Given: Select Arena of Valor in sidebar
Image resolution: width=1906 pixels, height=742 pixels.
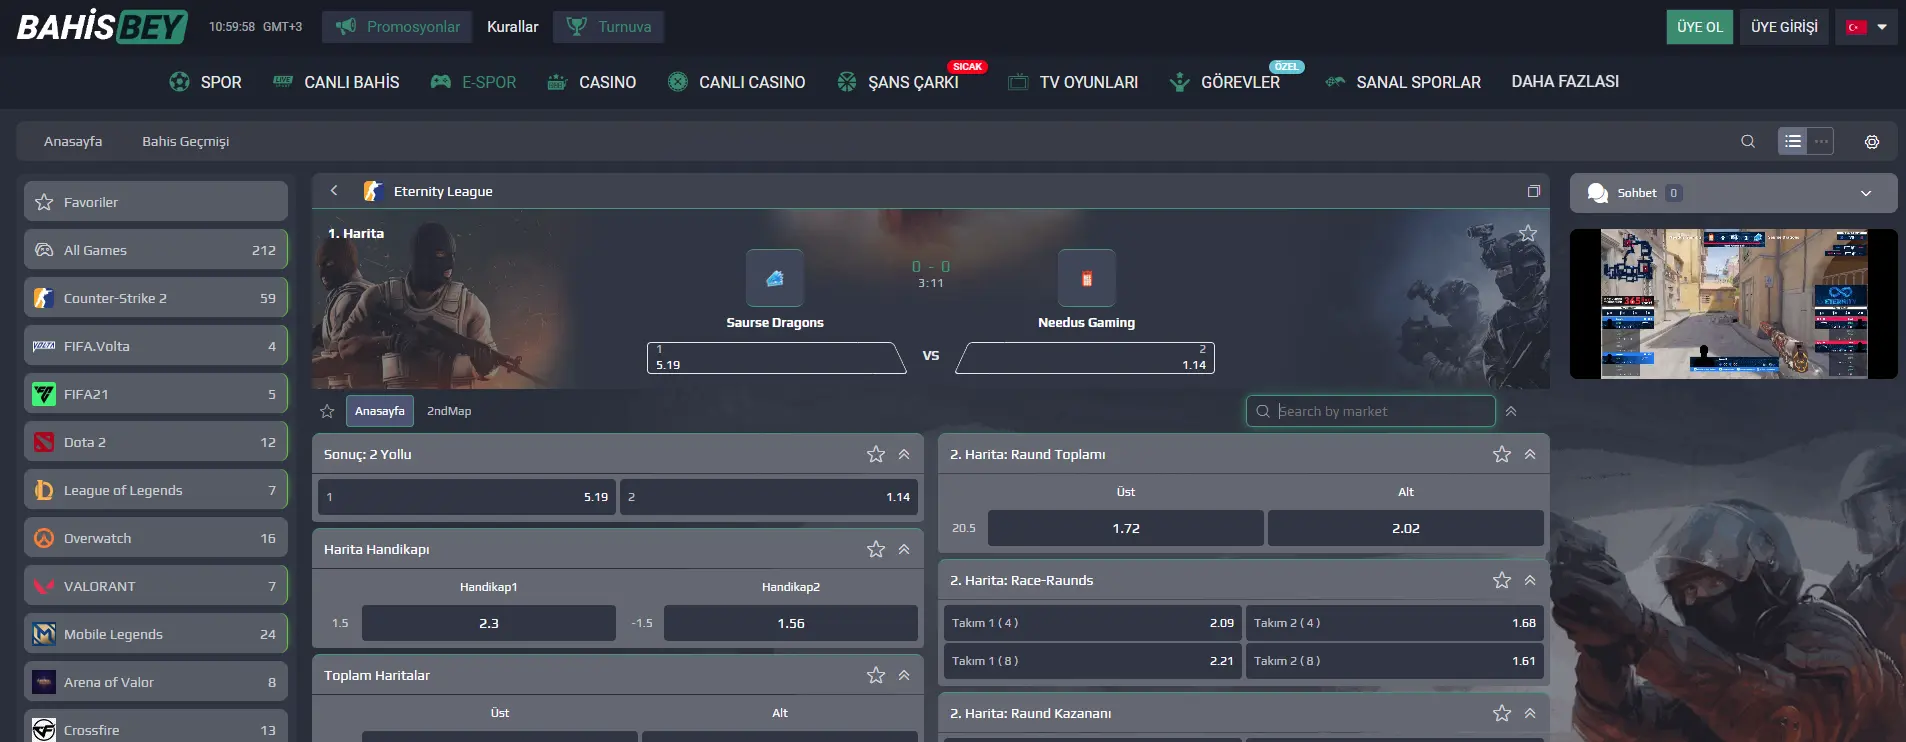Looking at the screenshot, I should click(x=156, y=681).
